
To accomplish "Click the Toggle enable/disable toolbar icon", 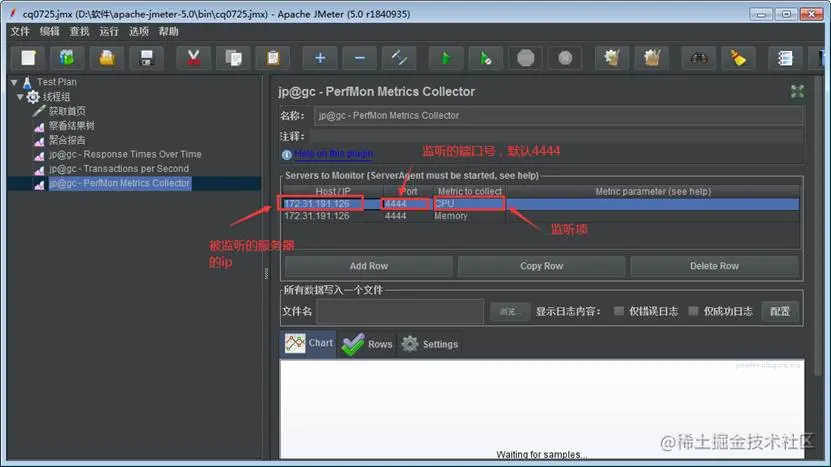I will (399, 57).
